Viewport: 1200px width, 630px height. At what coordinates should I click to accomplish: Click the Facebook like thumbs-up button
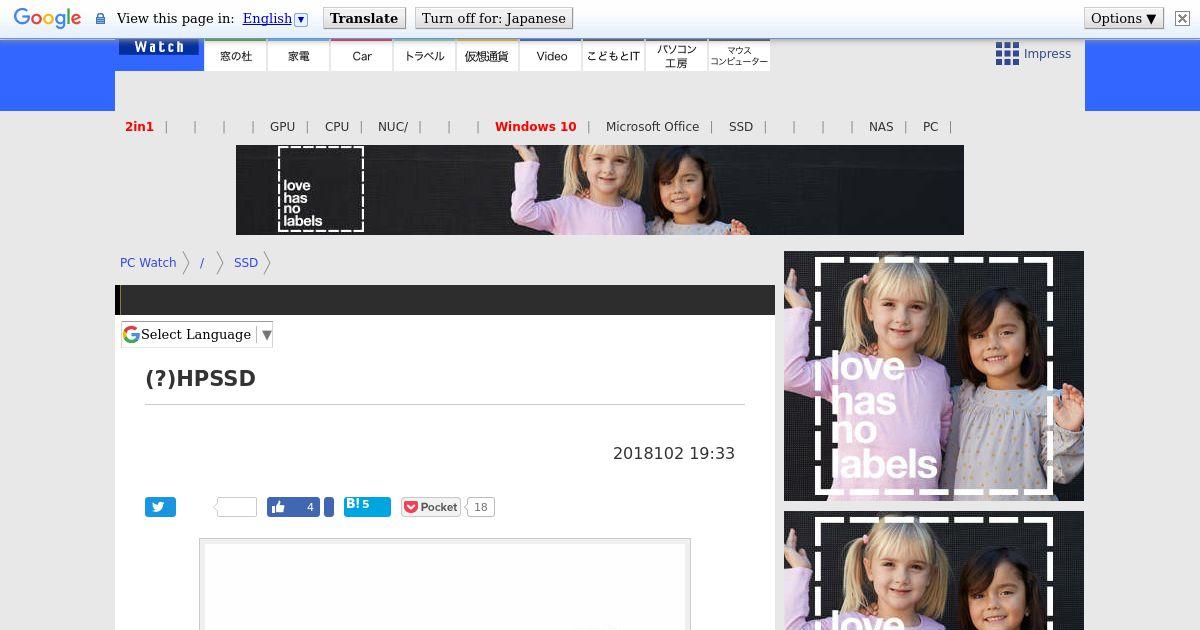tap(293, 507)
